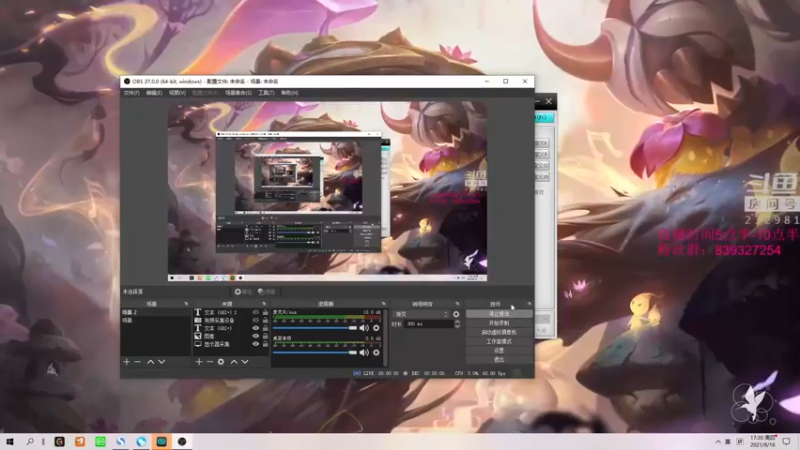Increase the transition duration with the up stepper

pos(457,322)
